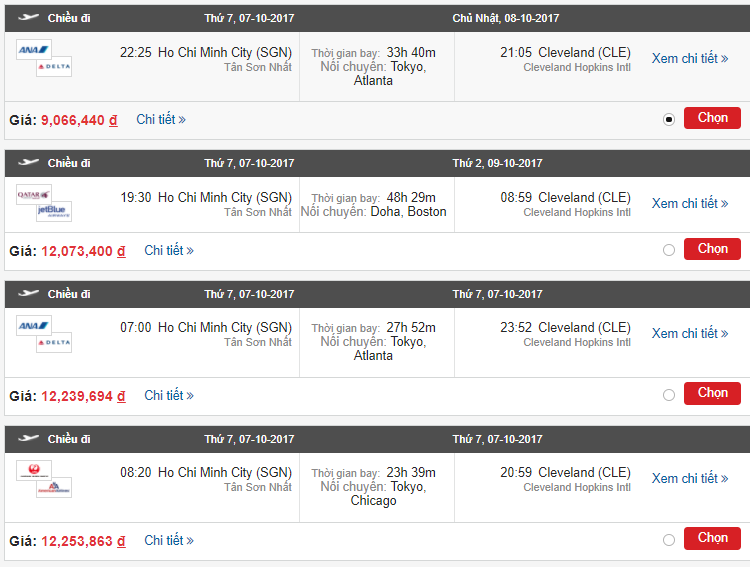Image resolution: width=750 pixels, height=567 pixels.
Task: Open Xem chi tiết for 22:25 departure flight
Action: [x=690, y=58]
